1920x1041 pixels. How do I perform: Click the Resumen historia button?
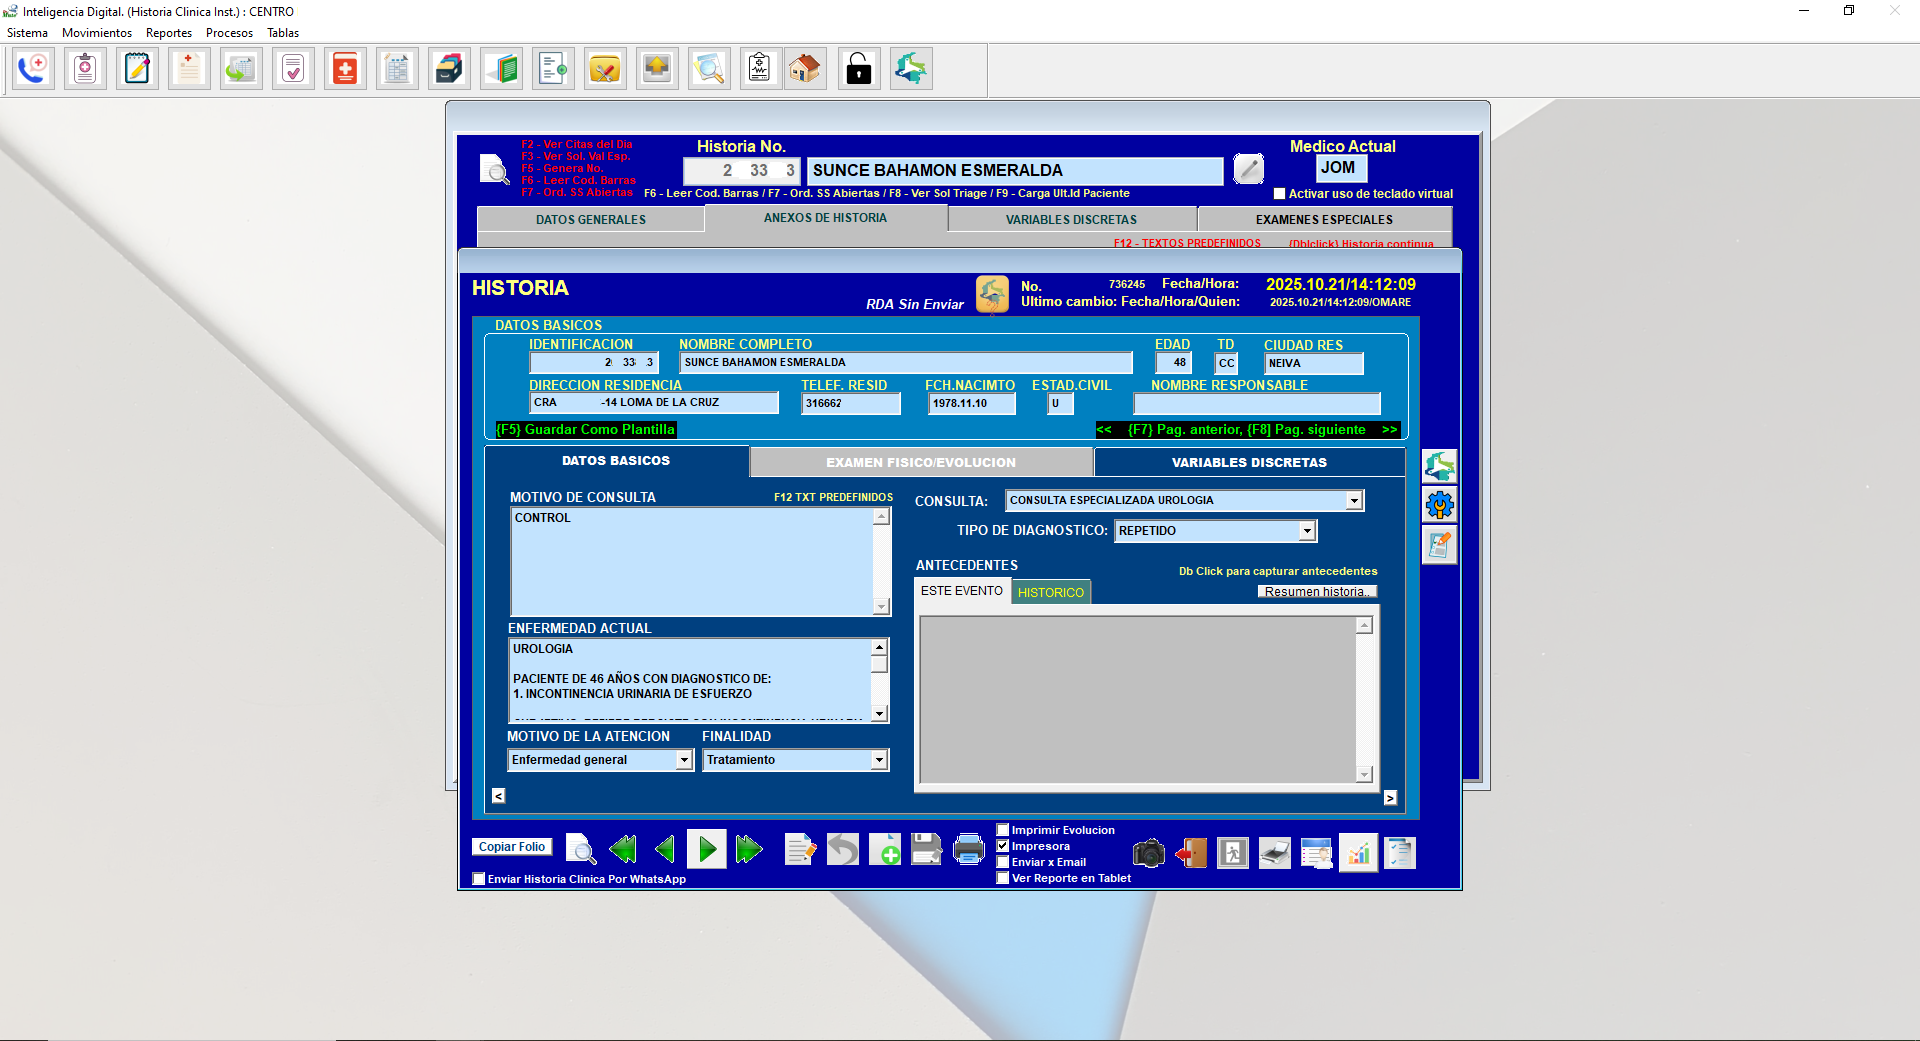[x=1317, y=592]
